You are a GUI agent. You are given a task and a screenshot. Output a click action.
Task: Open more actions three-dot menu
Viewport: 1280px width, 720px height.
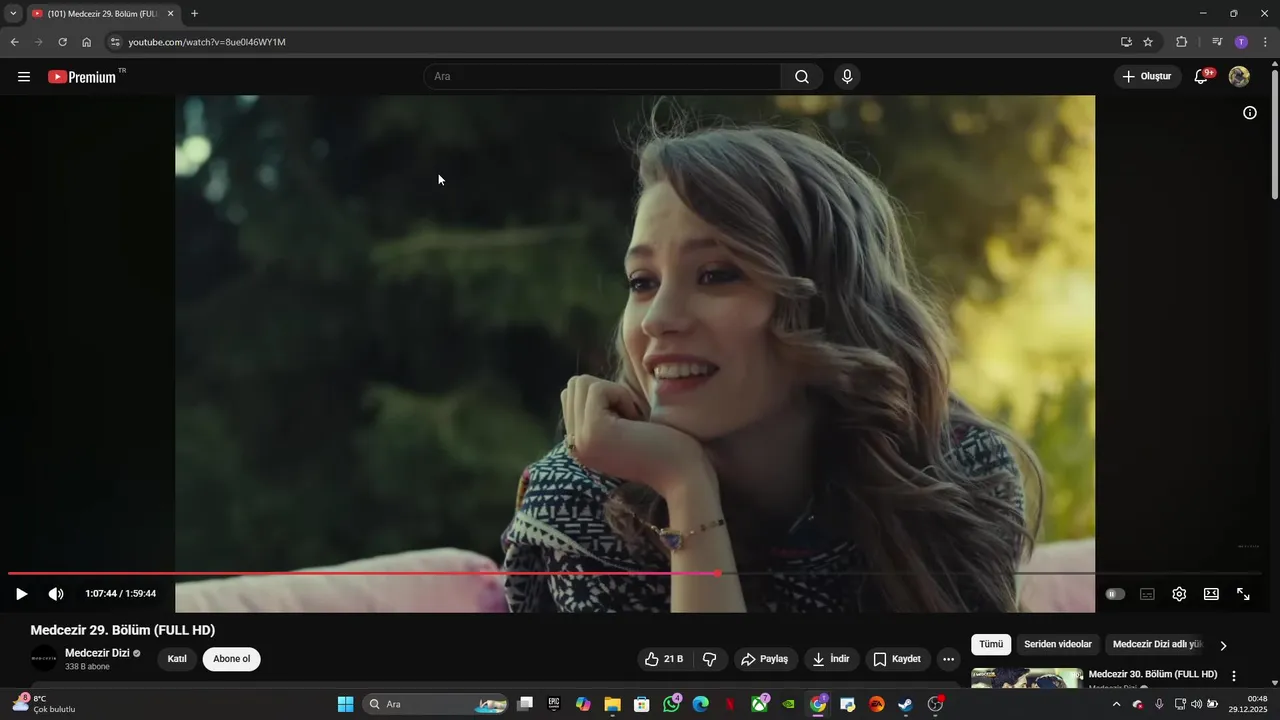tap(949, 659)
